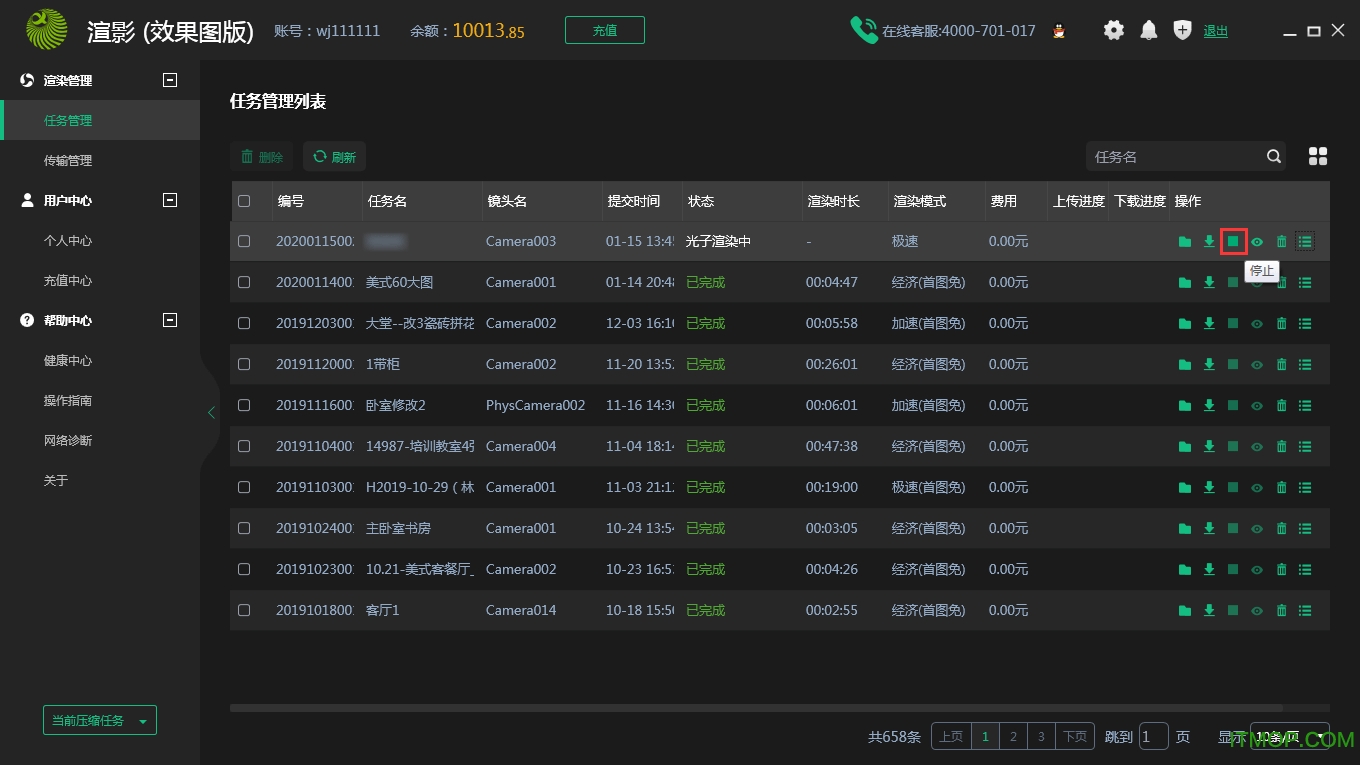
Task: Download output of 主卧室书房 task
Action: (x=1209, y=528)
